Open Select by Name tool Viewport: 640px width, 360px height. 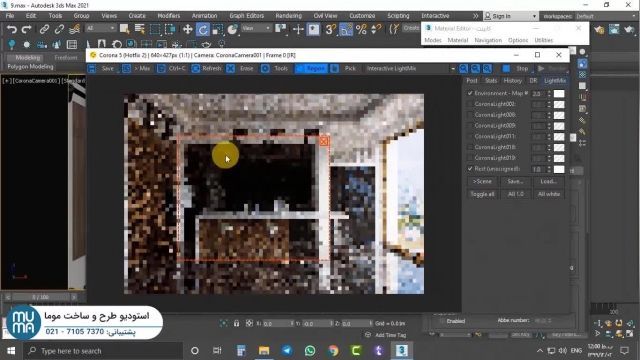click(140, 29)
